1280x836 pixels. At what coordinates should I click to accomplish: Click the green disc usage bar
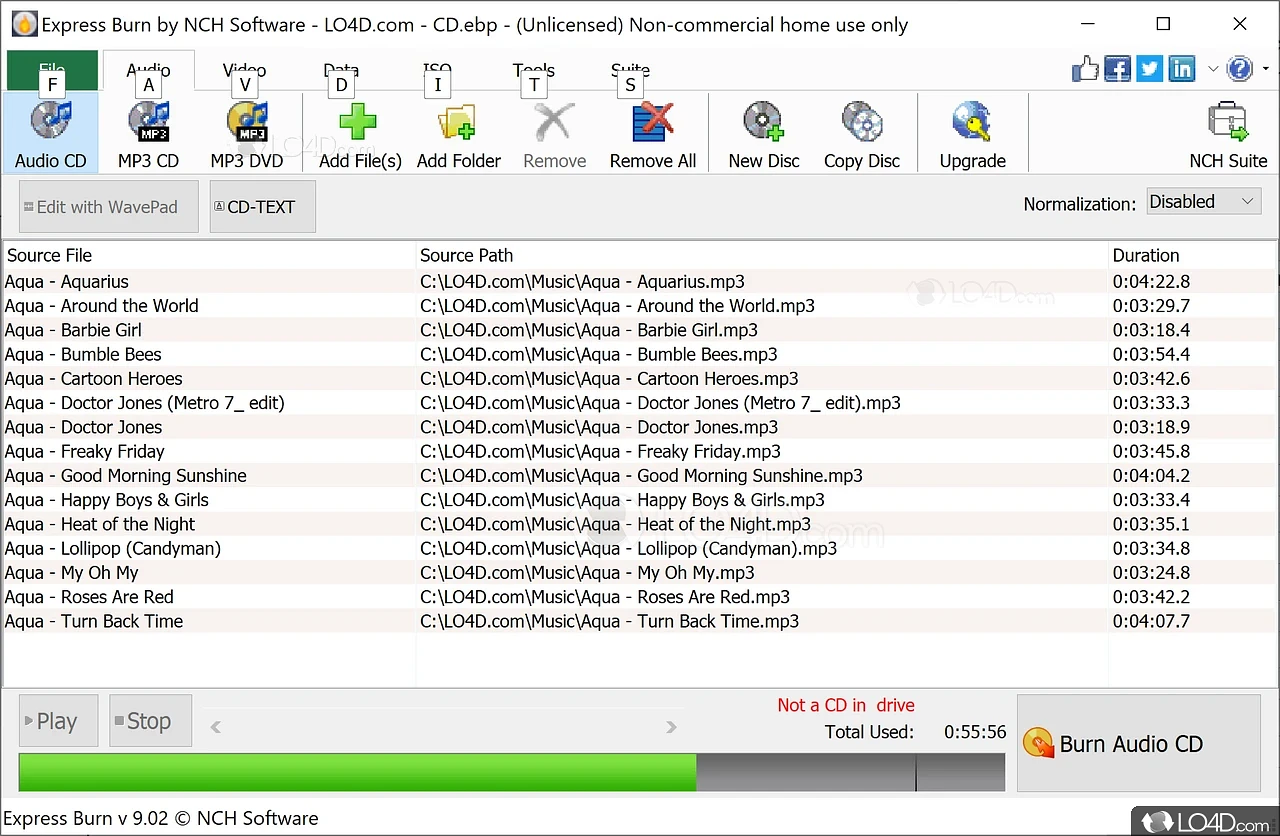[x=357, y=772]
